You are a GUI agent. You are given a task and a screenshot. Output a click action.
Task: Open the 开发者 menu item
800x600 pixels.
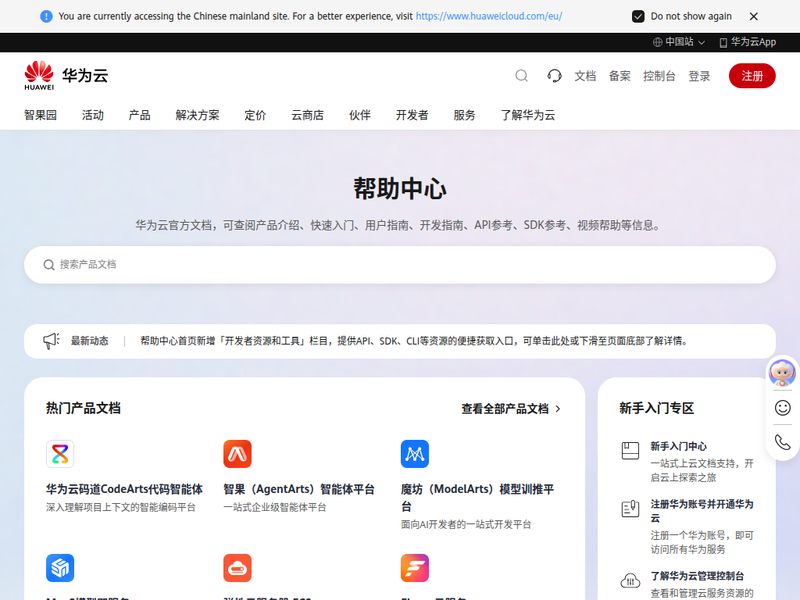[x=412, y=115]
